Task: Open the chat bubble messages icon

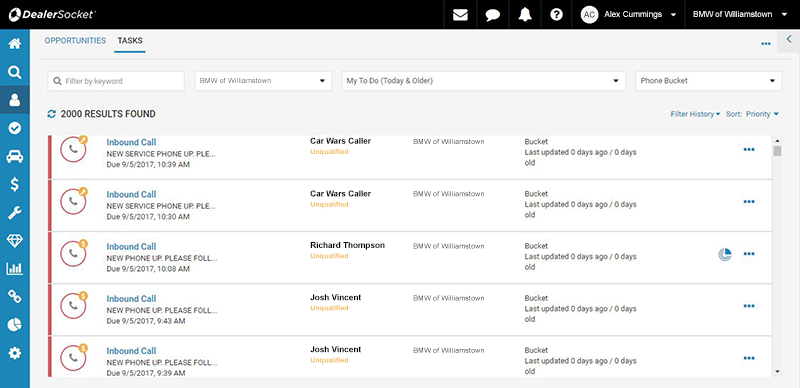Action: click(x=492, y=15)
